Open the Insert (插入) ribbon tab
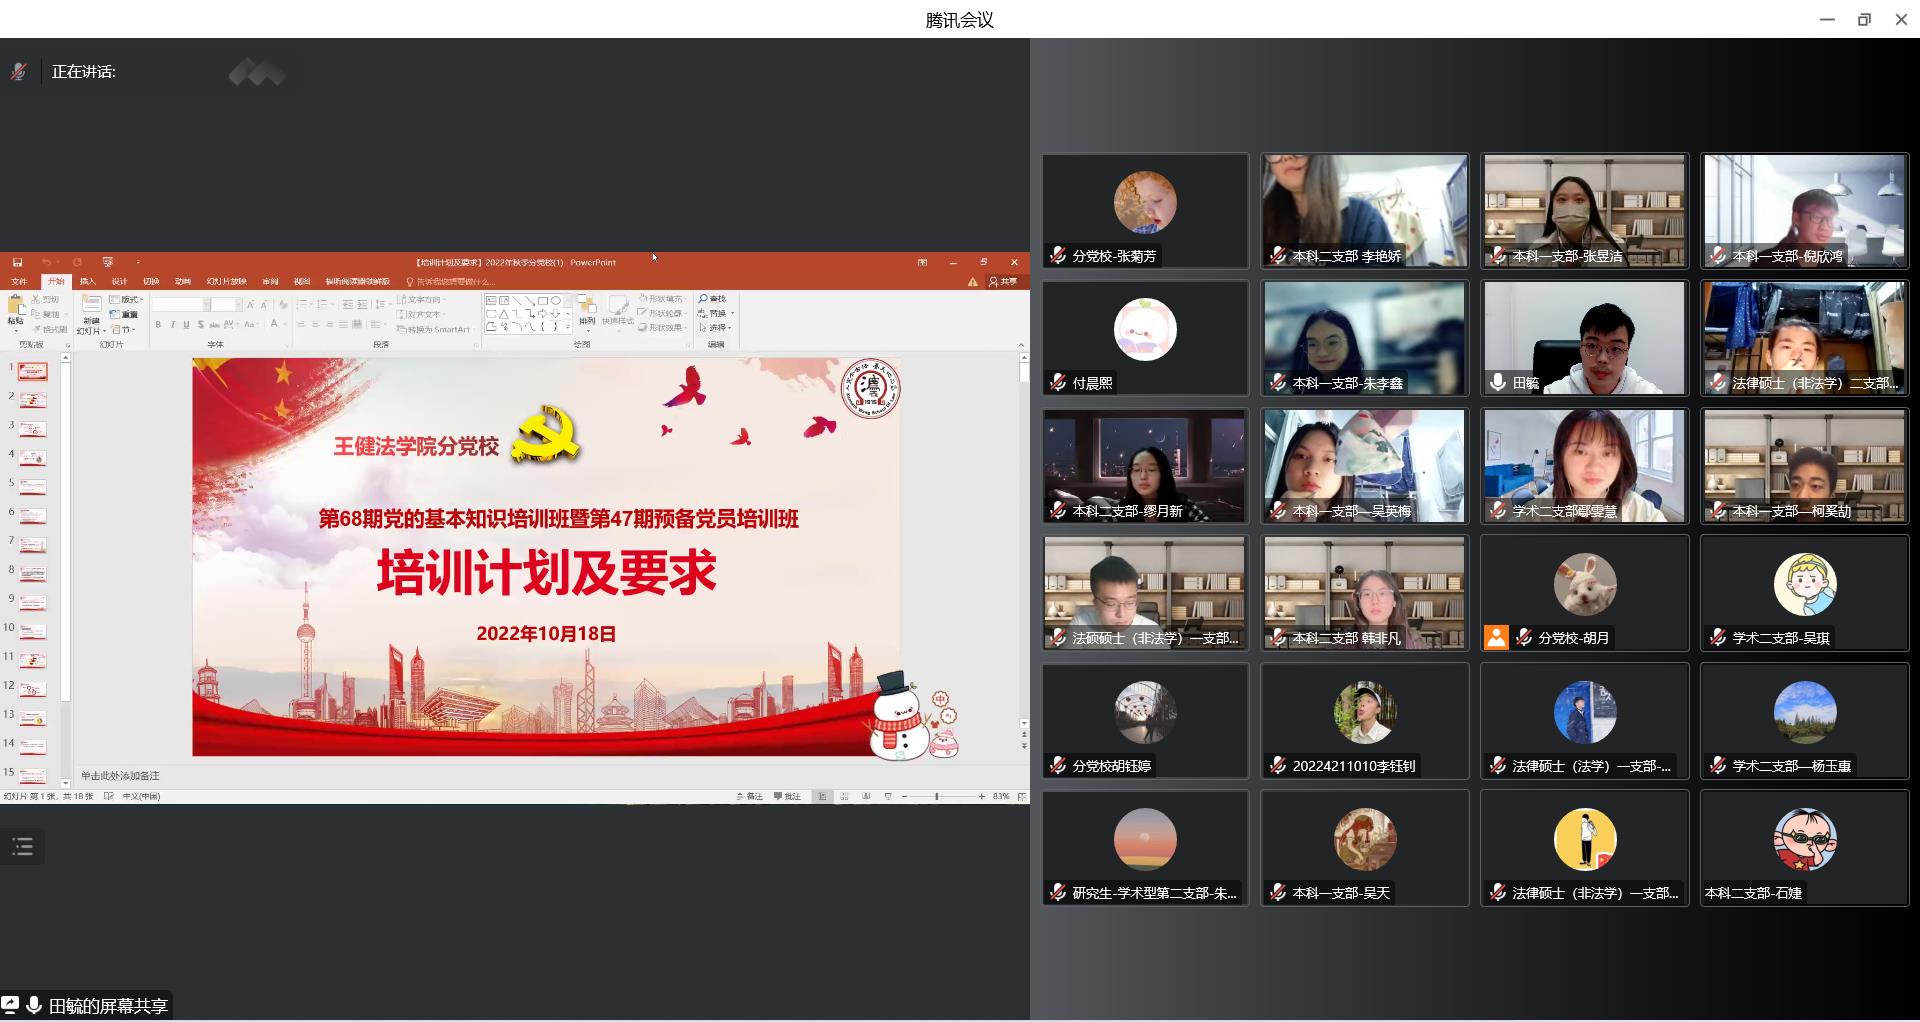The image size is (1920, 1022). pyautogui.click(x=88, y=282)
